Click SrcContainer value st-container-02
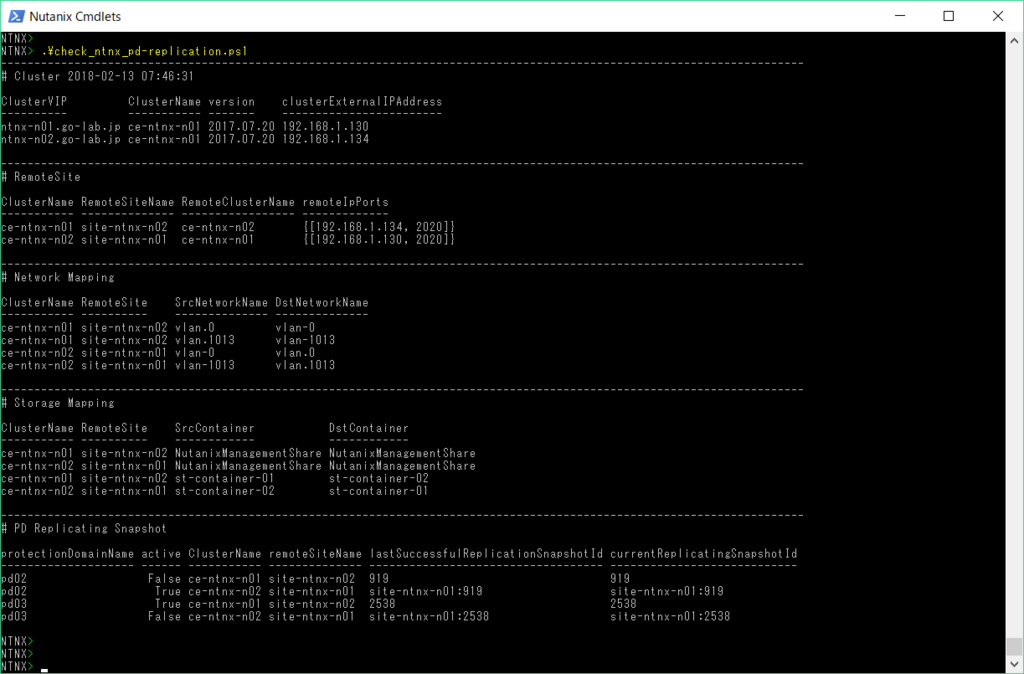 point(225,490)
